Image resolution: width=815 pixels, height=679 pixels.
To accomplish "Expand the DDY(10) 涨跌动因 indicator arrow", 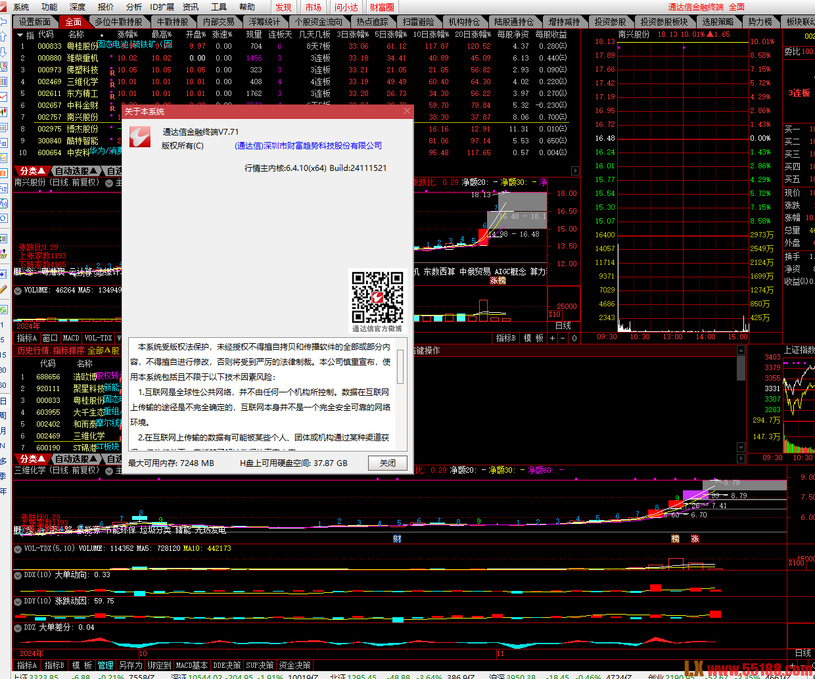I will (x=18, y=602).
